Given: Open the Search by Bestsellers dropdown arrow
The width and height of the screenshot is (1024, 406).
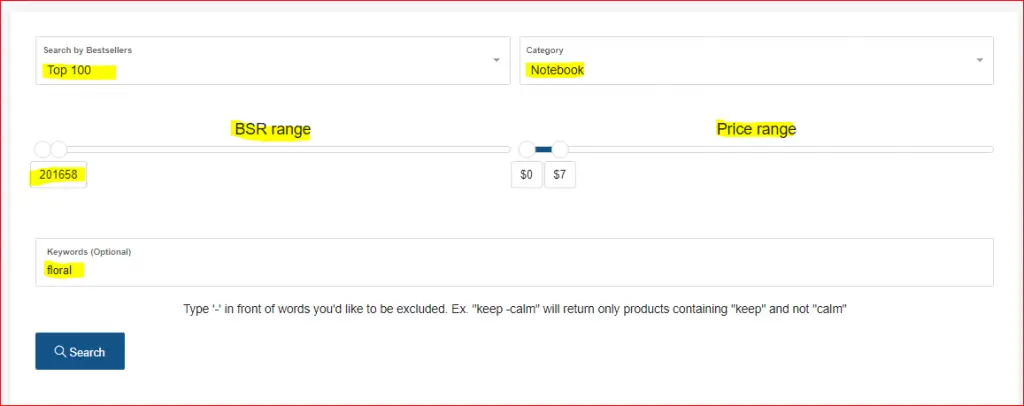Looking at the screenshot, I should [496, 60].
